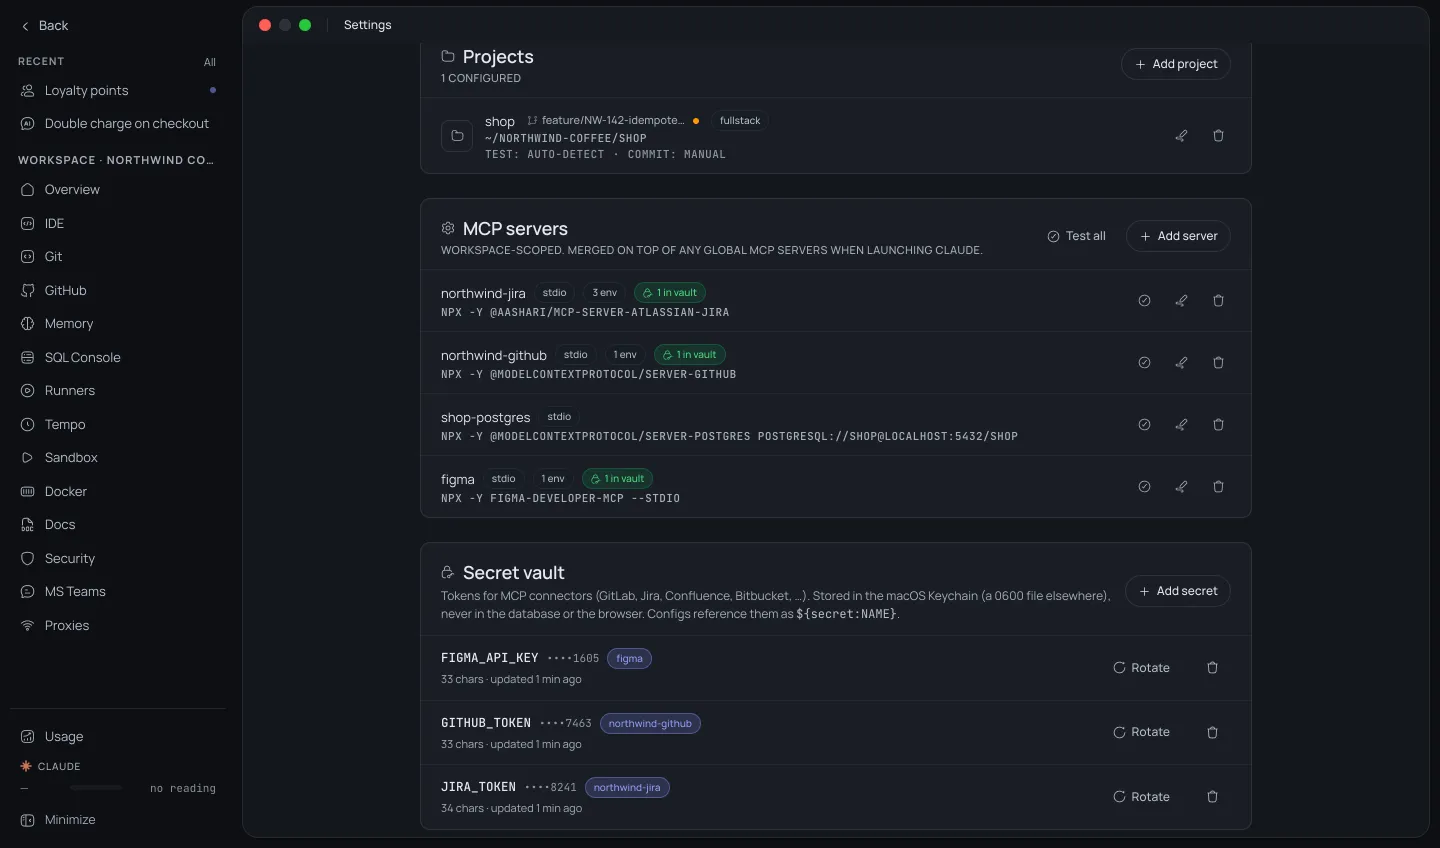Test the northwind-github server connection icon
This screenshot has width=1440, height=848.
[x=1144, y=363]
